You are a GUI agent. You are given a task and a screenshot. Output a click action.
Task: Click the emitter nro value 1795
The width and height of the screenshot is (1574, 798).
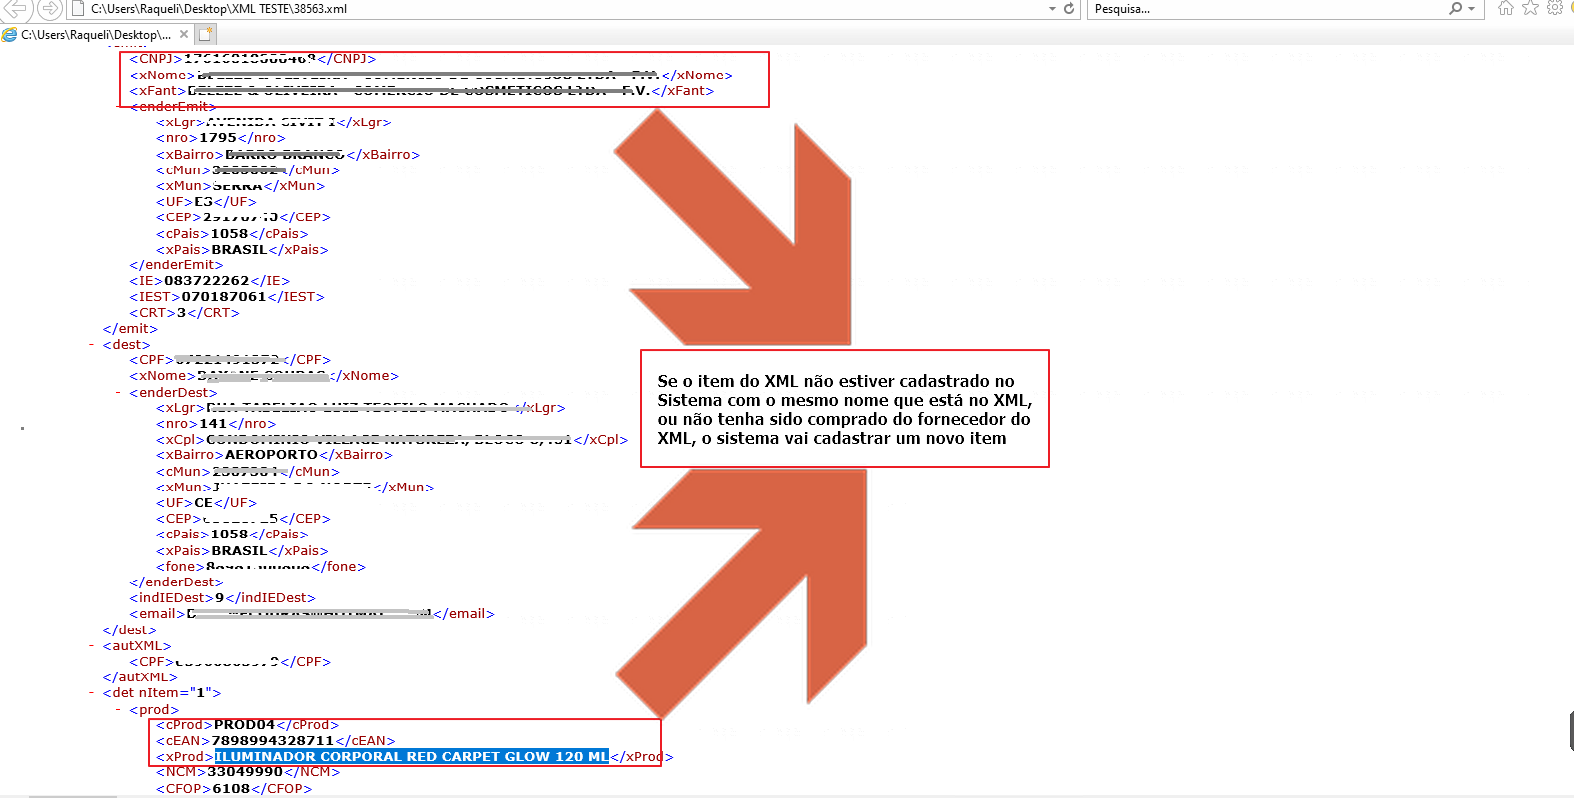(218, 138)
